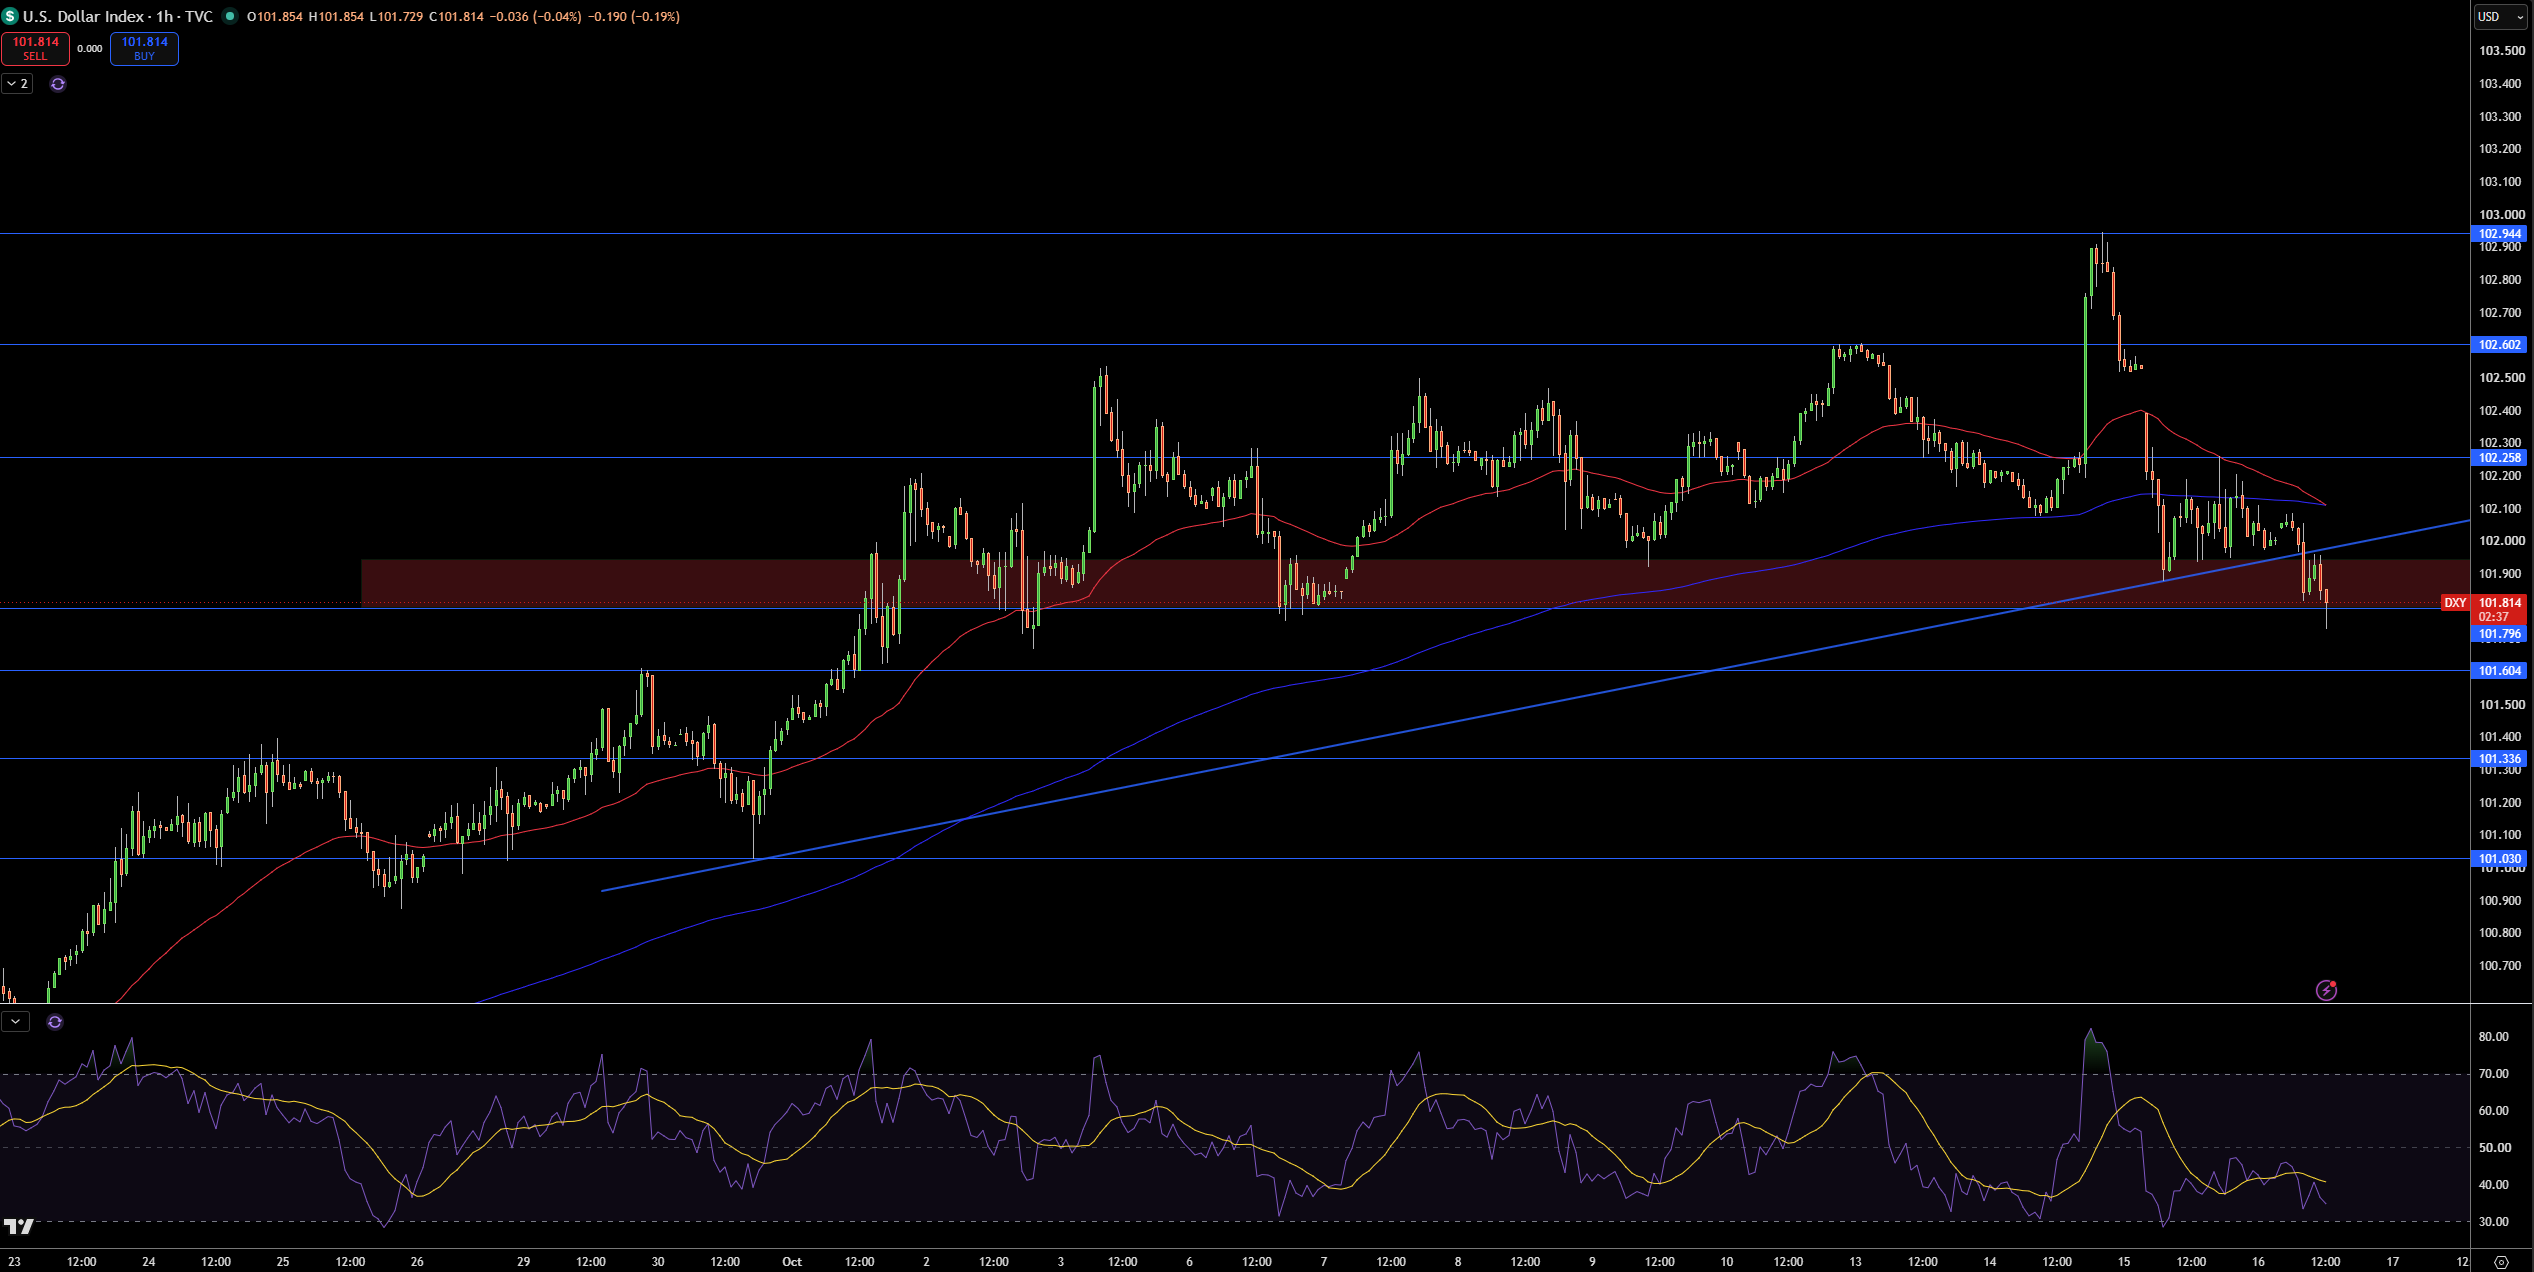Open the USD currency dropdown
2534x1272 pixels.
pos(2501,17)
